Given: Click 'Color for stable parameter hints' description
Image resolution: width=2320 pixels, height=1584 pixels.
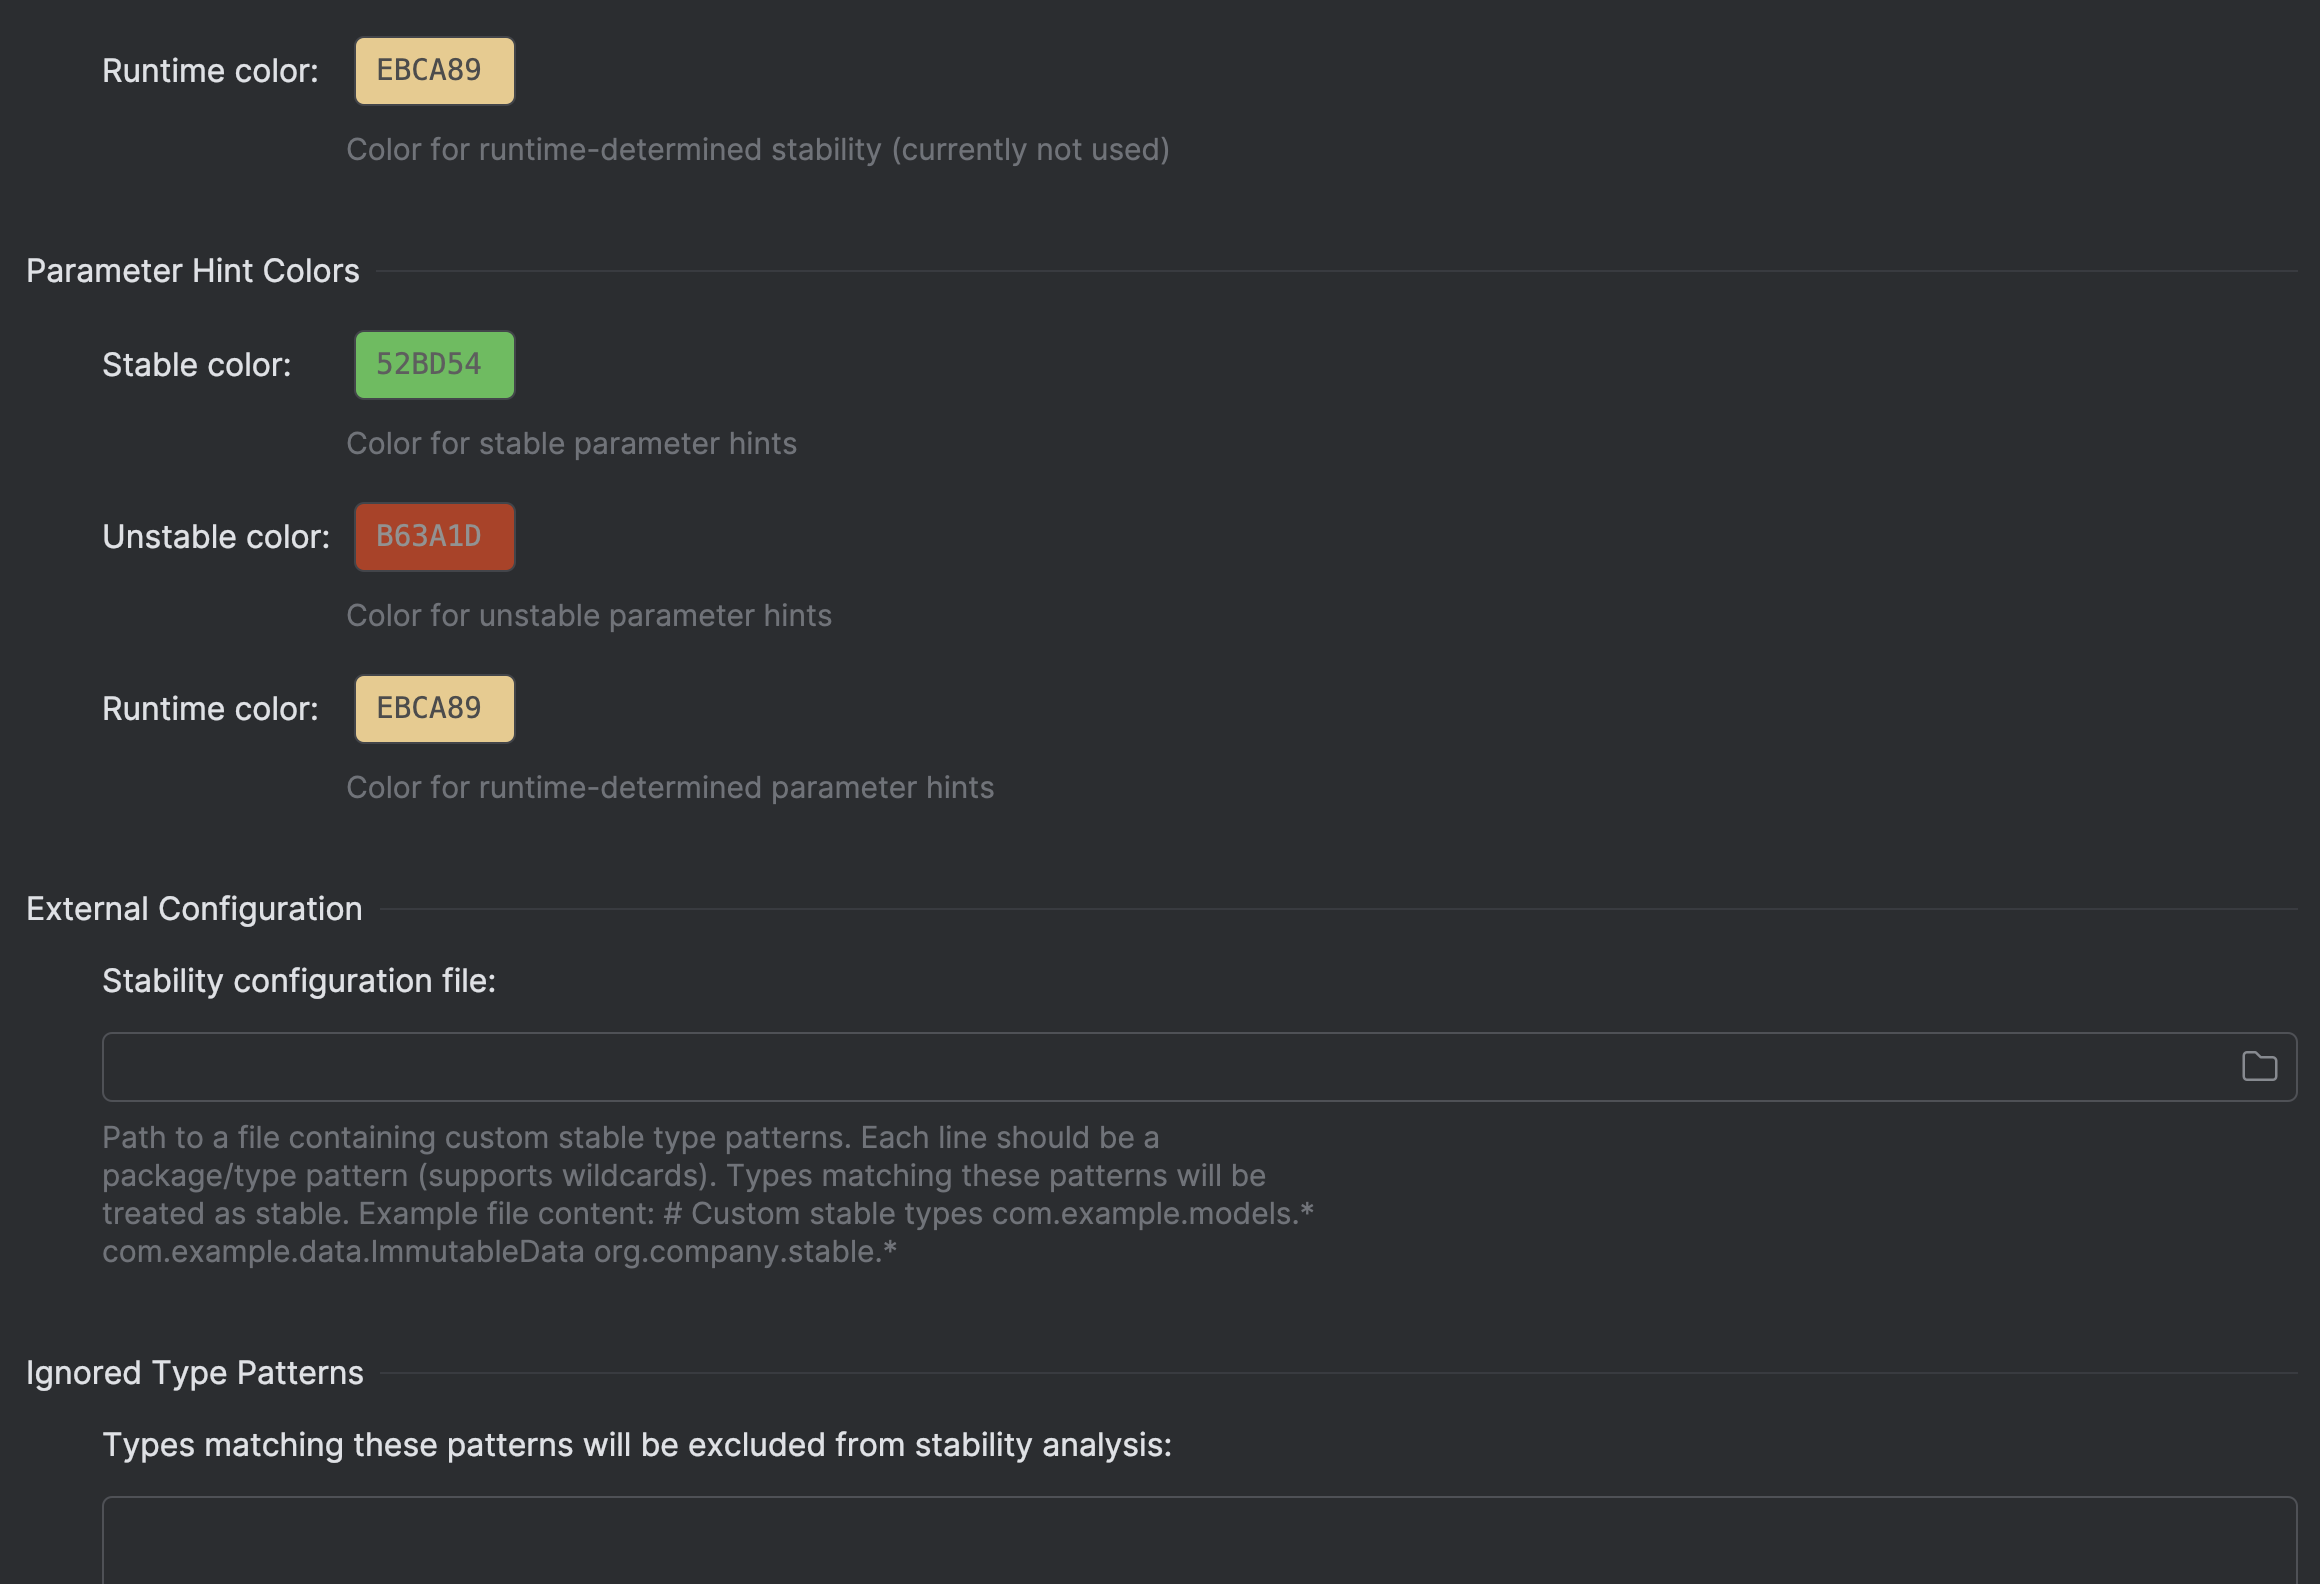Looking at the screenshot, I should coord(571,443).
